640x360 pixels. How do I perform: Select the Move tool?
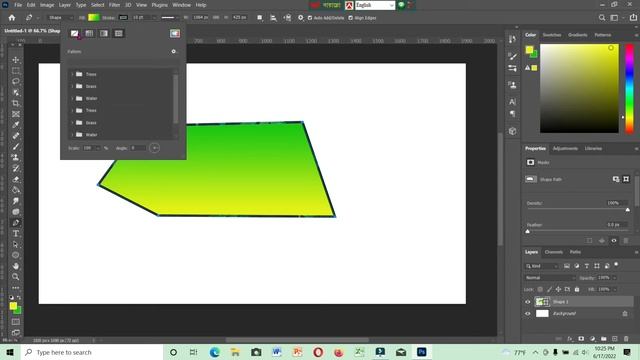tap(16, 60)
